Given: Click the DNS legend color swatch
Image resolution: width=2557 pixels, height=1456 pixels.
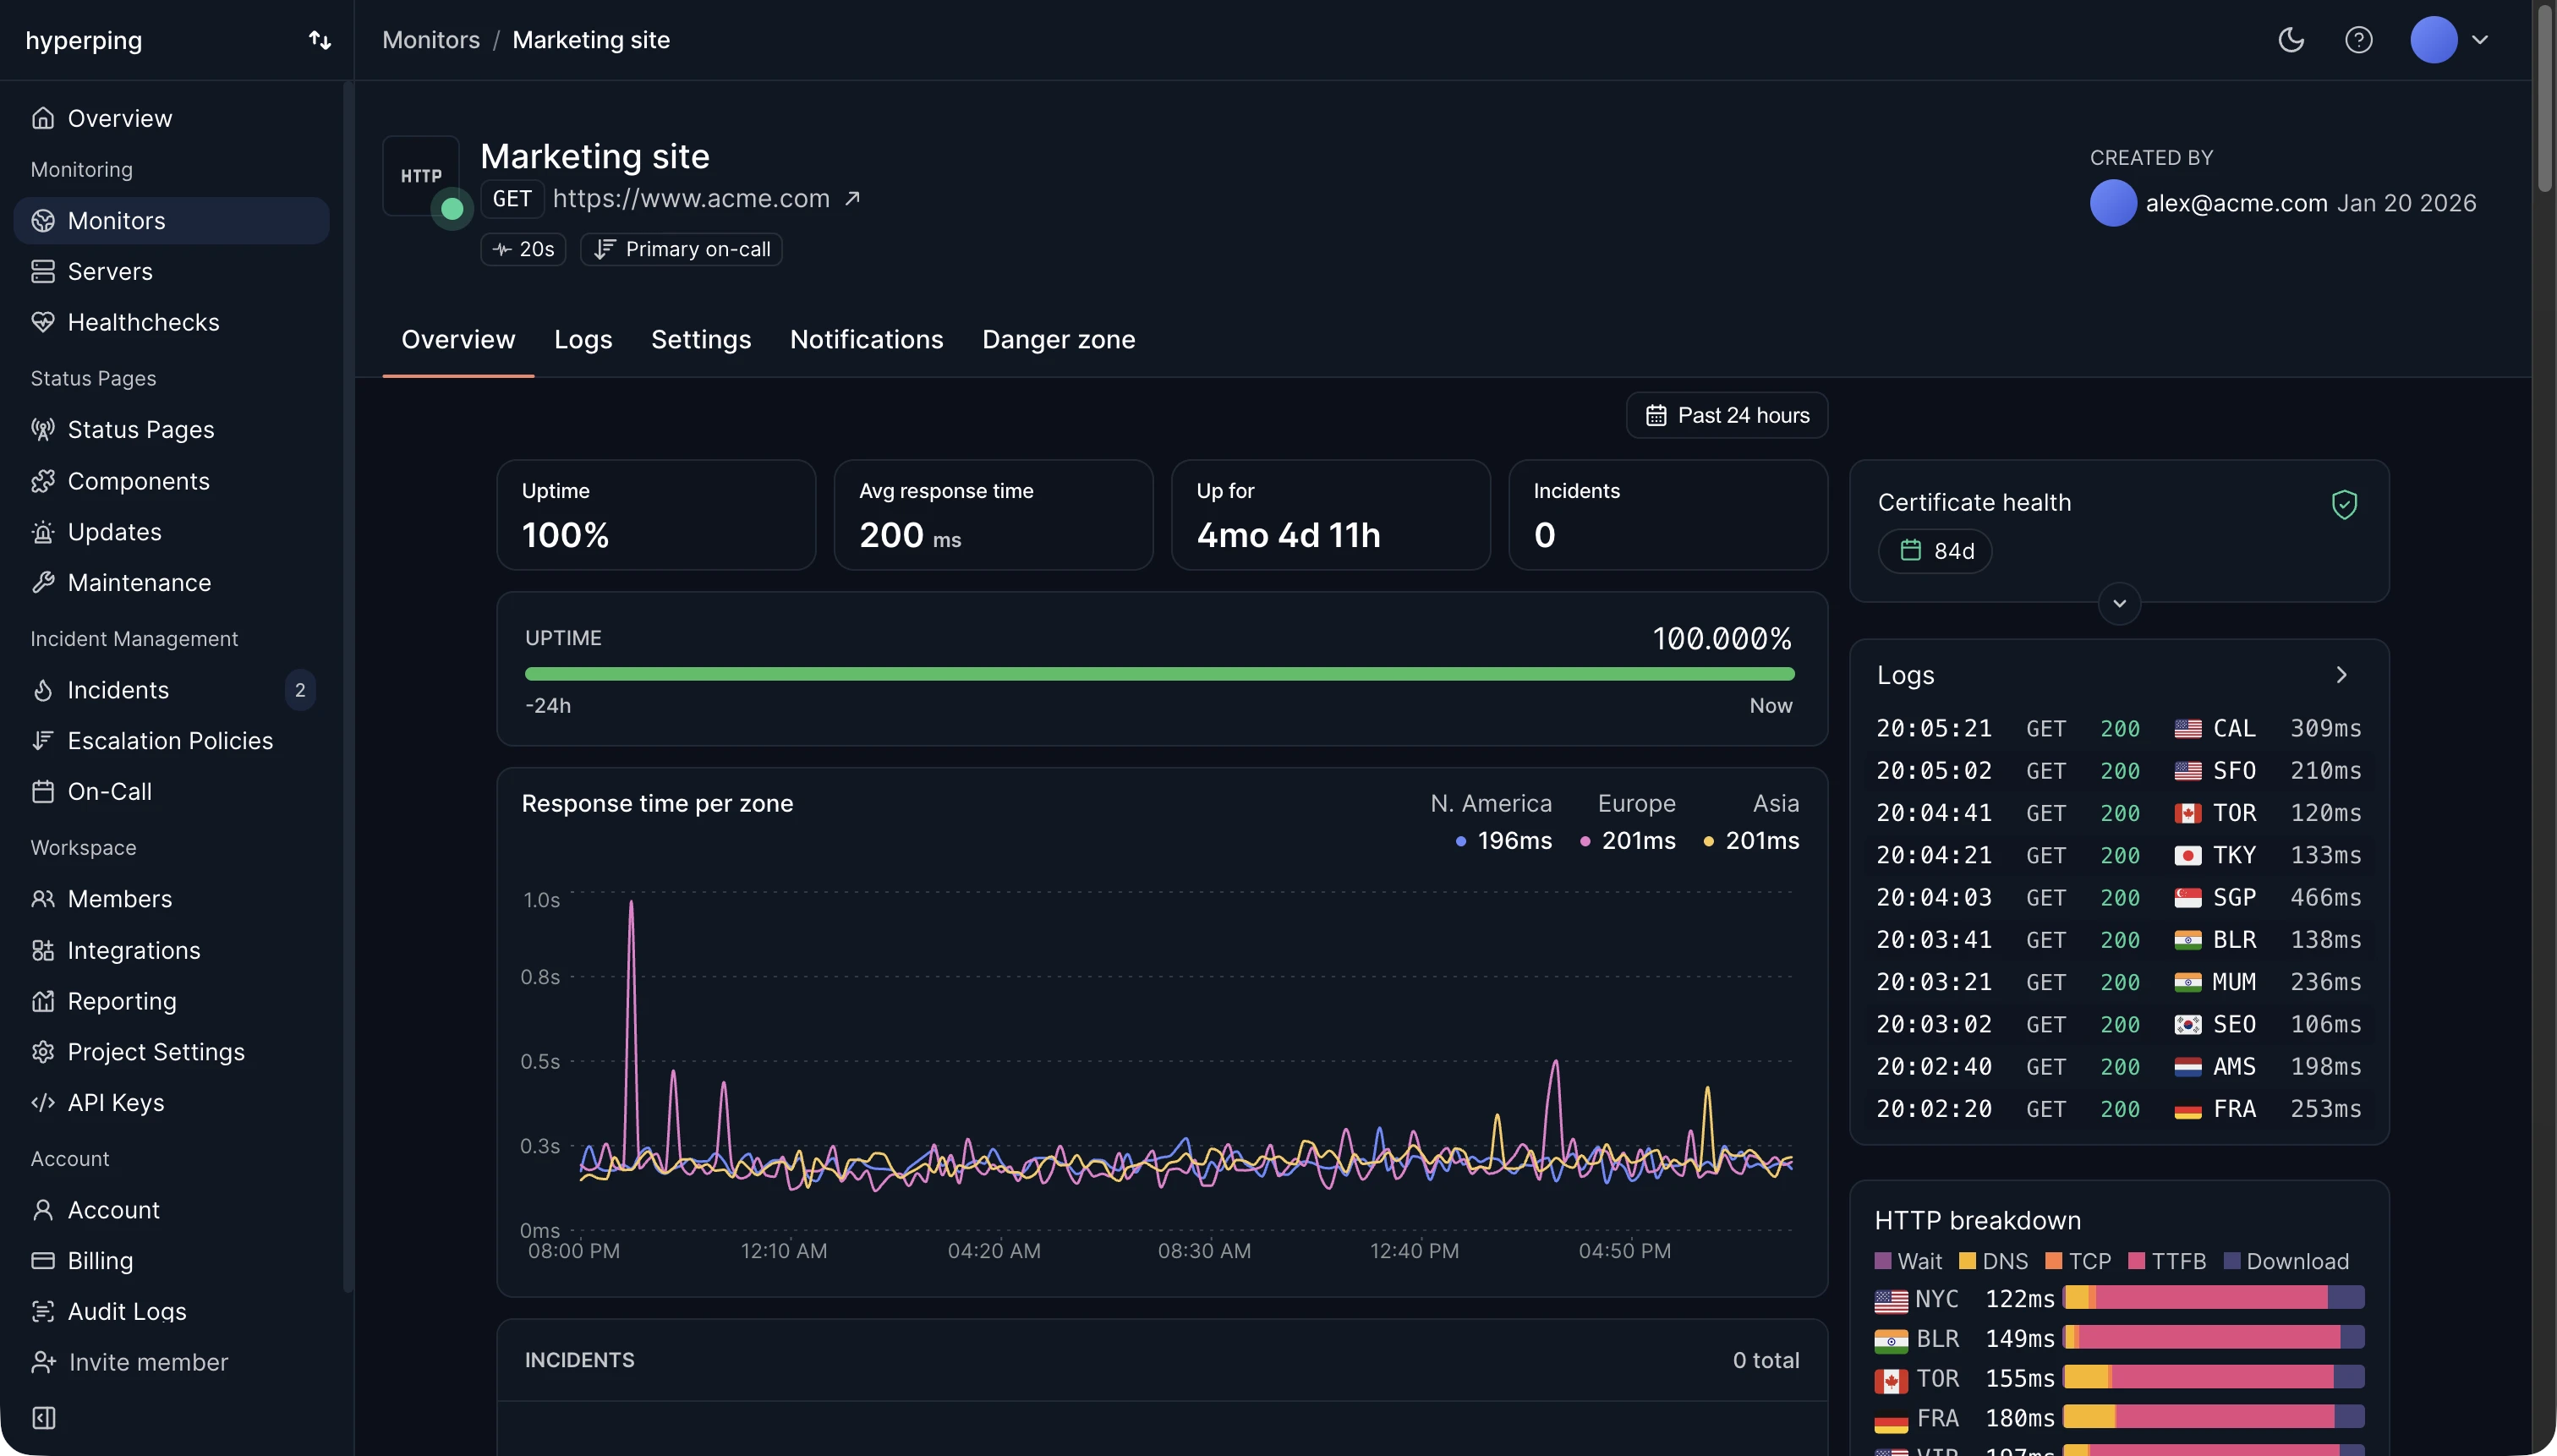Looking at the screenshot, I should coord(1967,1261).
